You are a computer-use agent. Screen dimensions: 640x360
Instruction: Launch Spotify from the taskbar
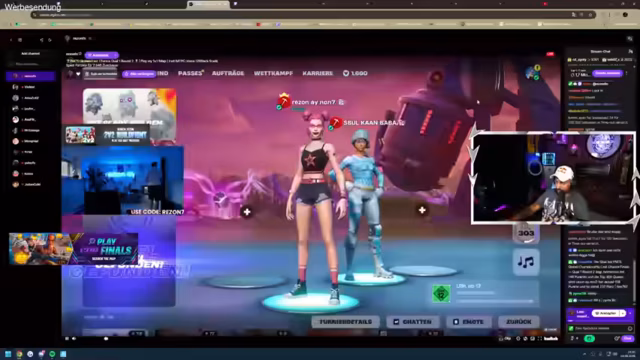(x=52, y=354)
